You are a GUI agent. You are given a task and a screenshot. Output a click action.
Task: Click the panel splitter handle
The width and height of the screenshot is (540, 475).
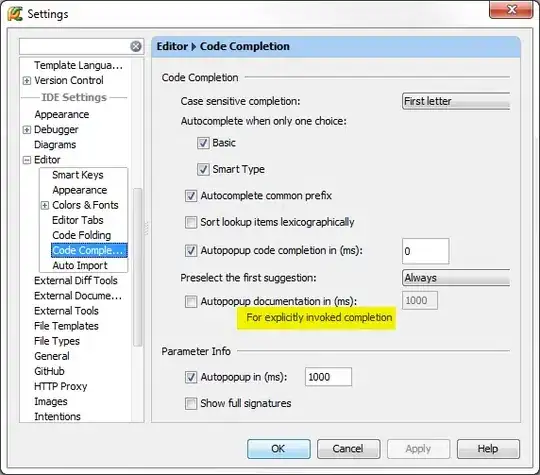pyautogui.click(x=147, y=228)
